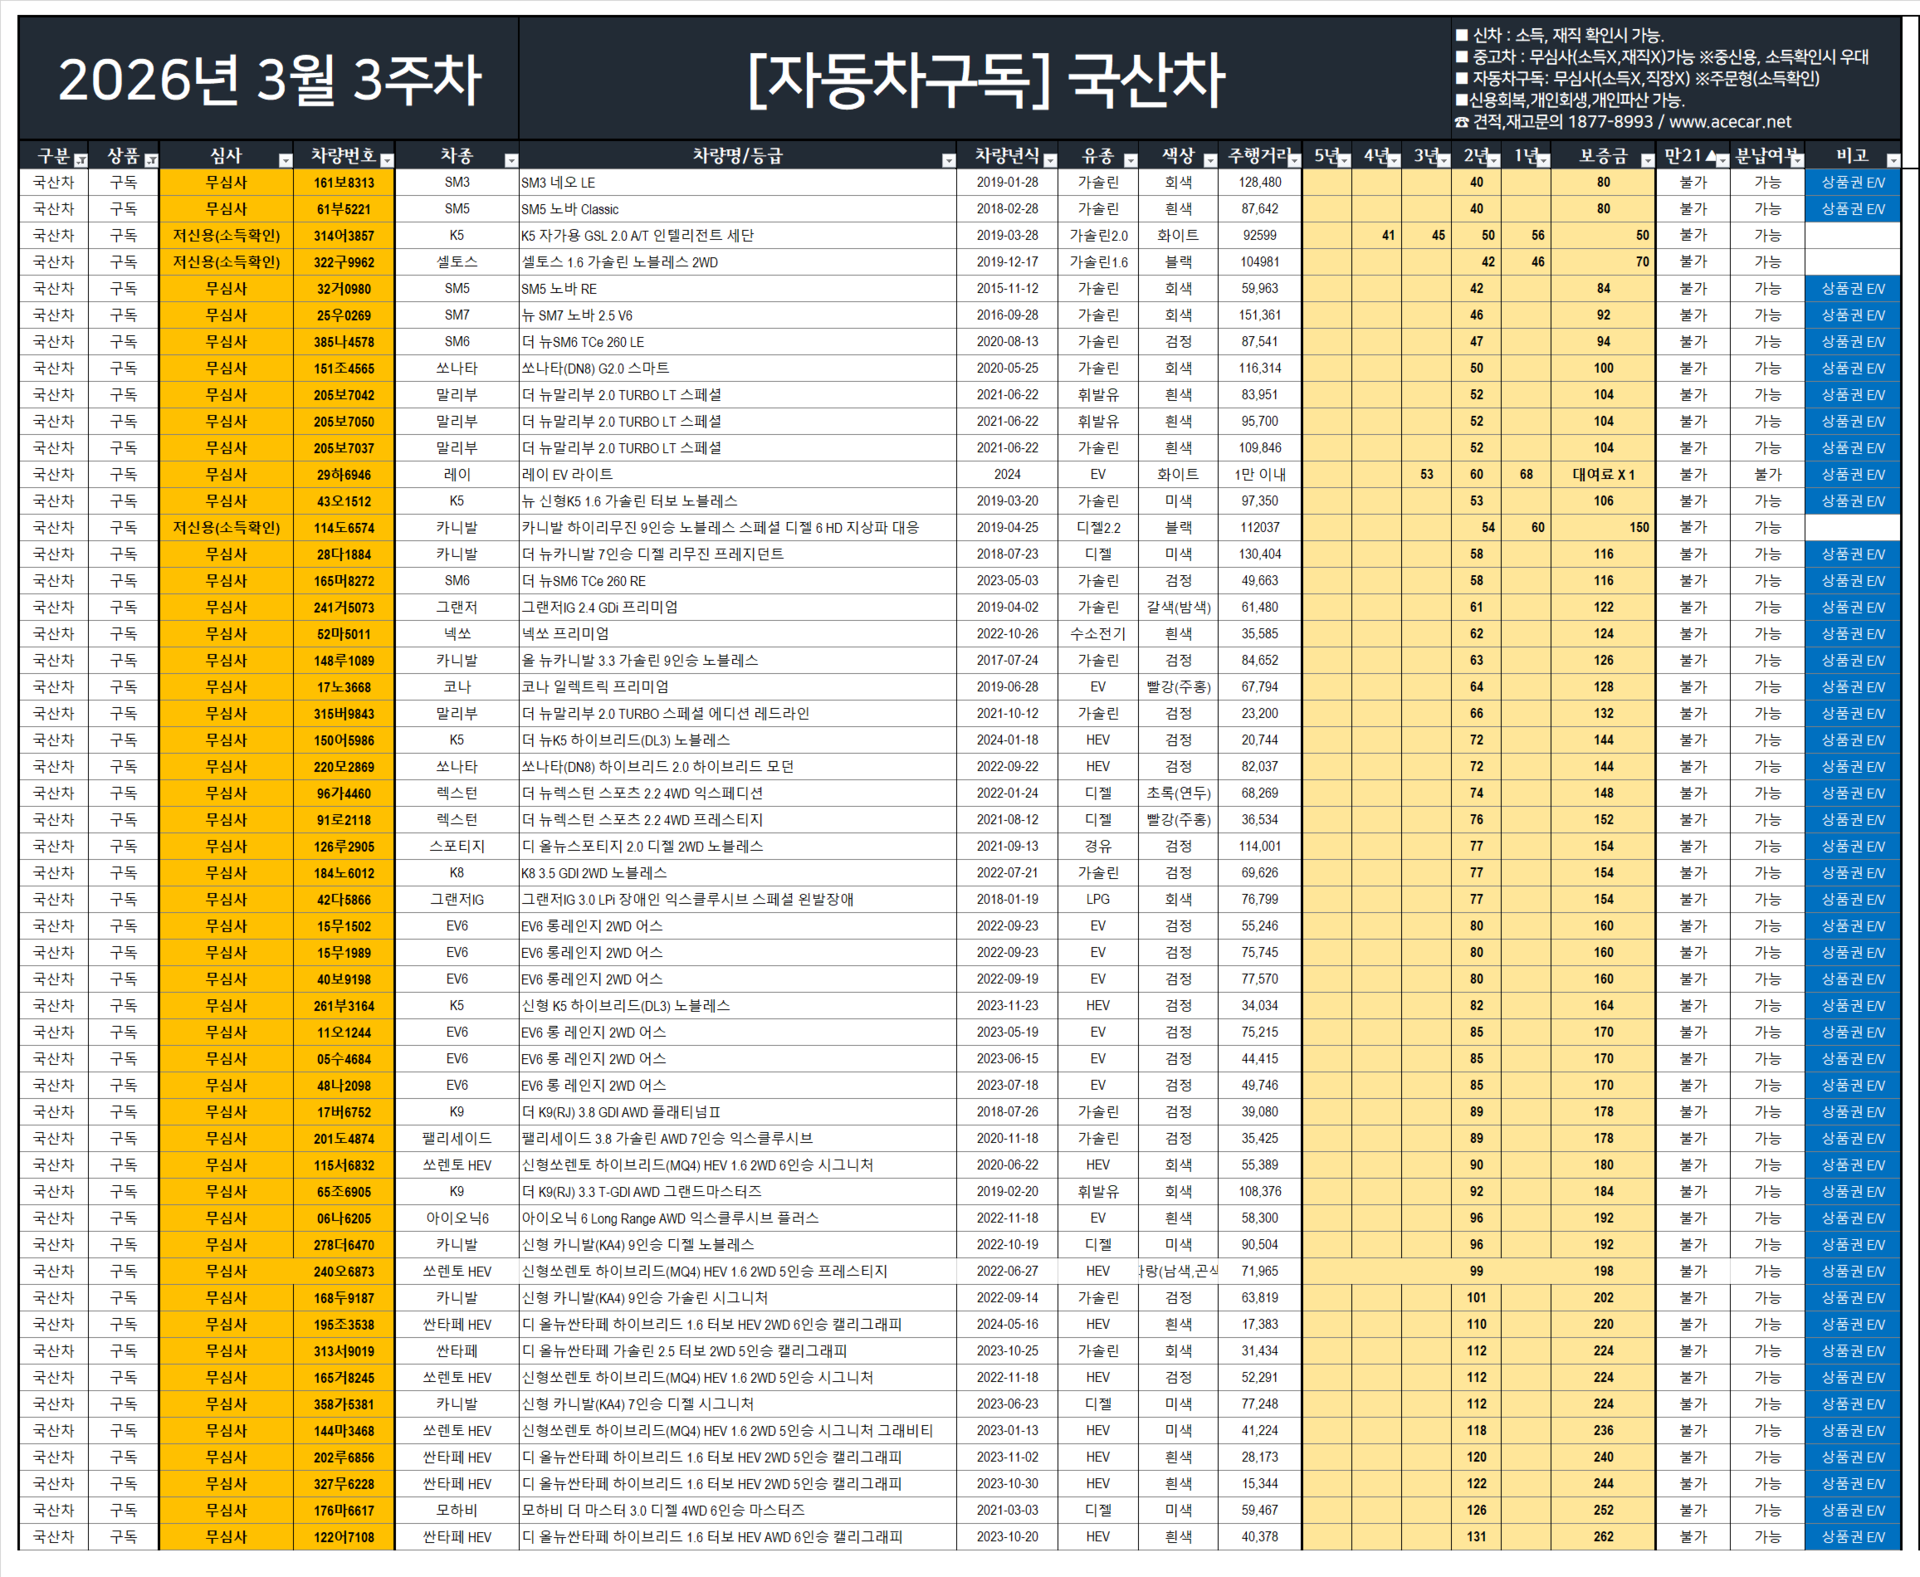Viewport: 1920px width, 1577px height.
Task: Select the 대여료 X 1 deposit cell
Action: [1603, 475]
